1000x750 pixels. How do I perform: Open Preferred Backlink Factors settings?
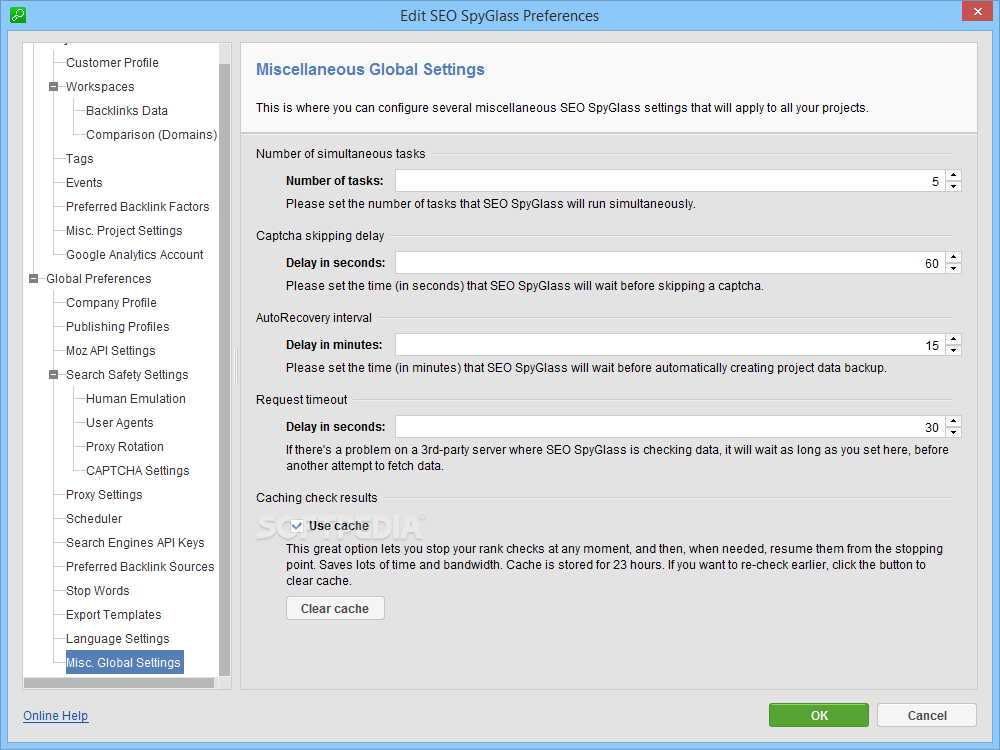point(138,207)
